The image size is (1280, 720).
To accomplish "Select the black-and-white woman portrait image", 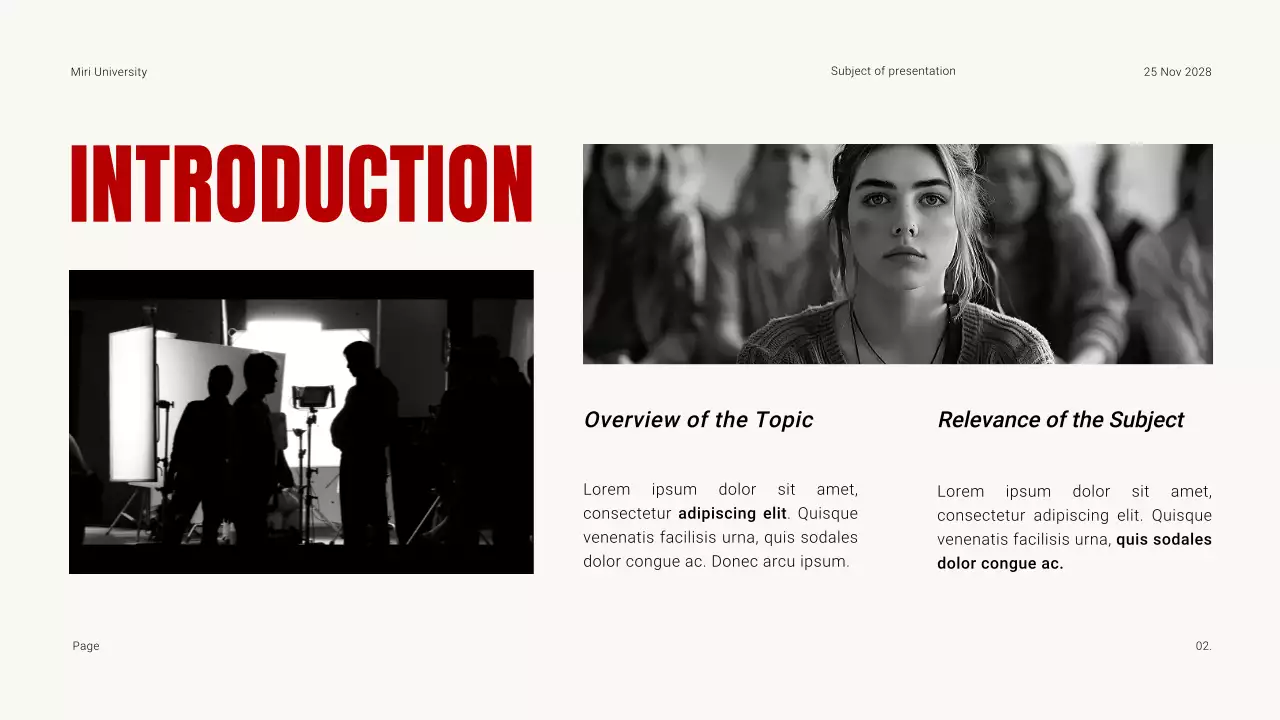I will (897, 254).
